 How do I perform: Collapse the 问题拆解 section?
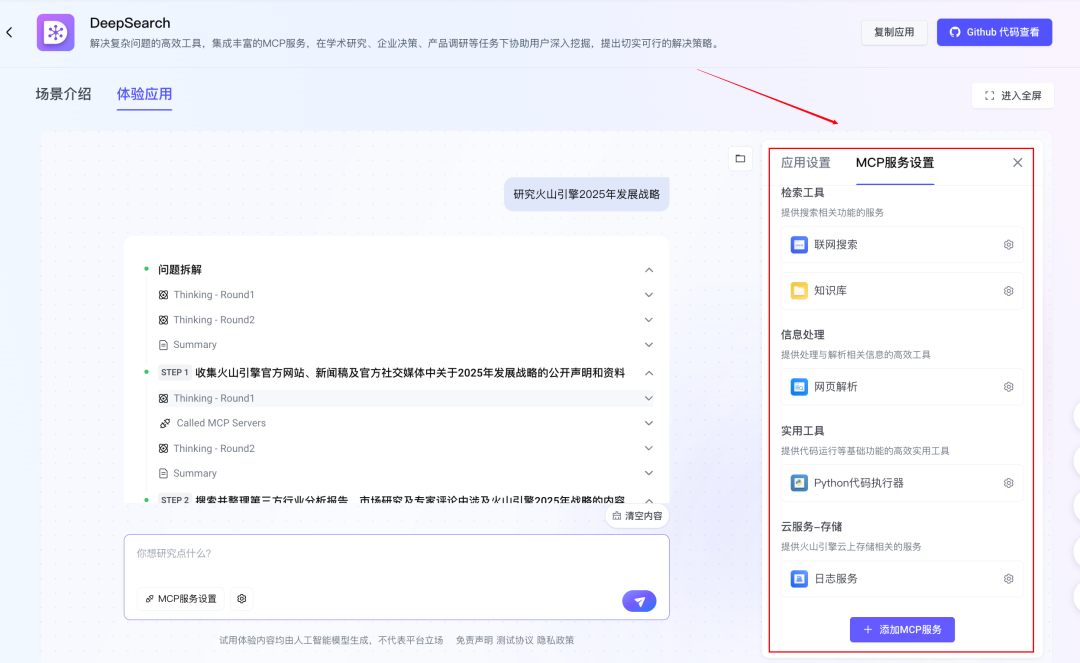pyautogui.click(x=649, y=270)
